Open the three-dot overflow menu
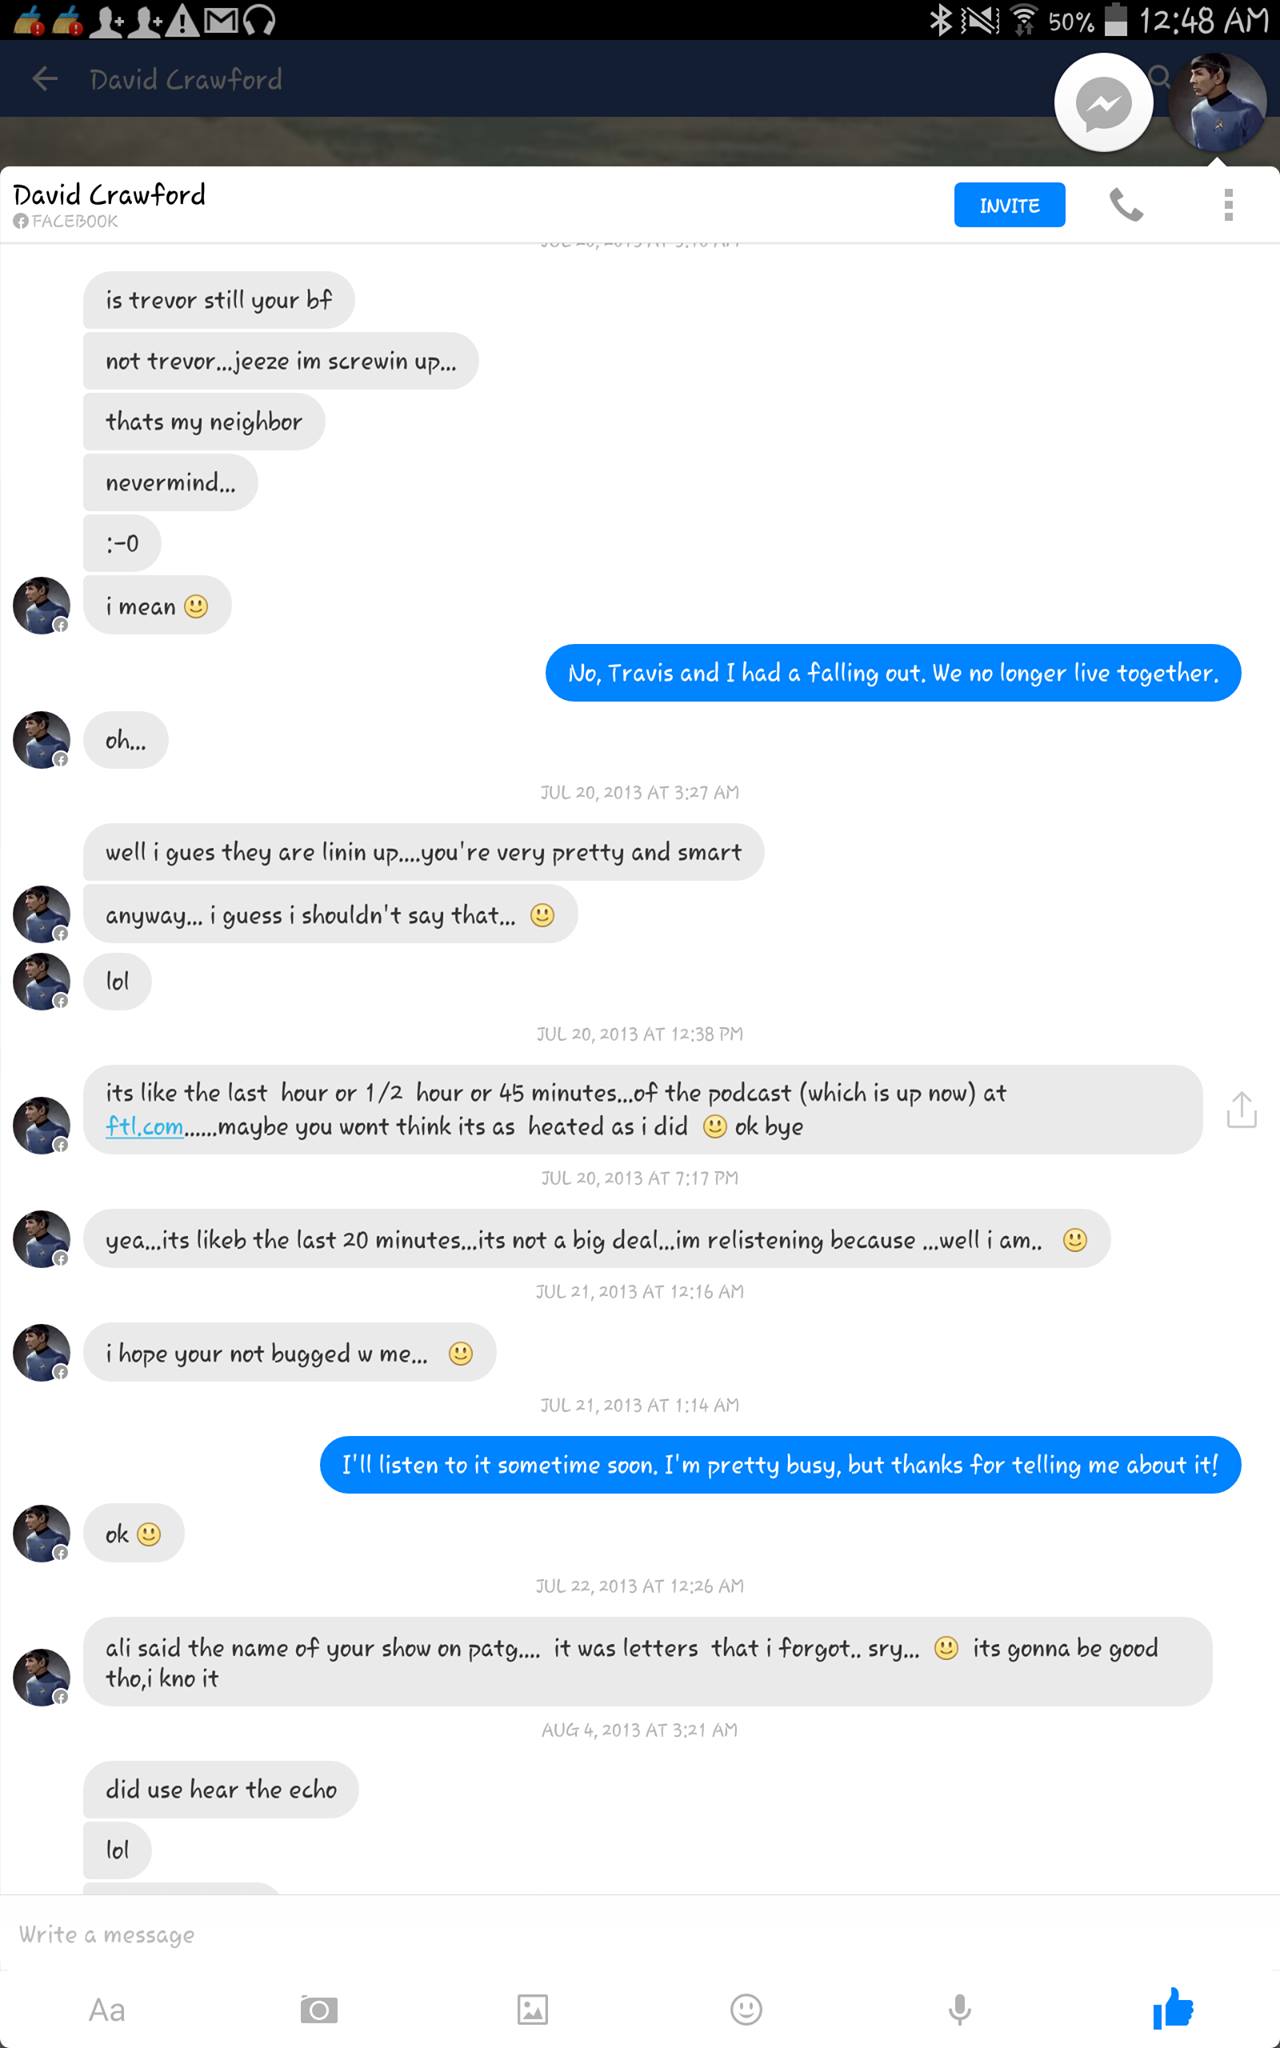Image resolution: width=1280 pixels, height=2048 pixels. (1228, 205)
